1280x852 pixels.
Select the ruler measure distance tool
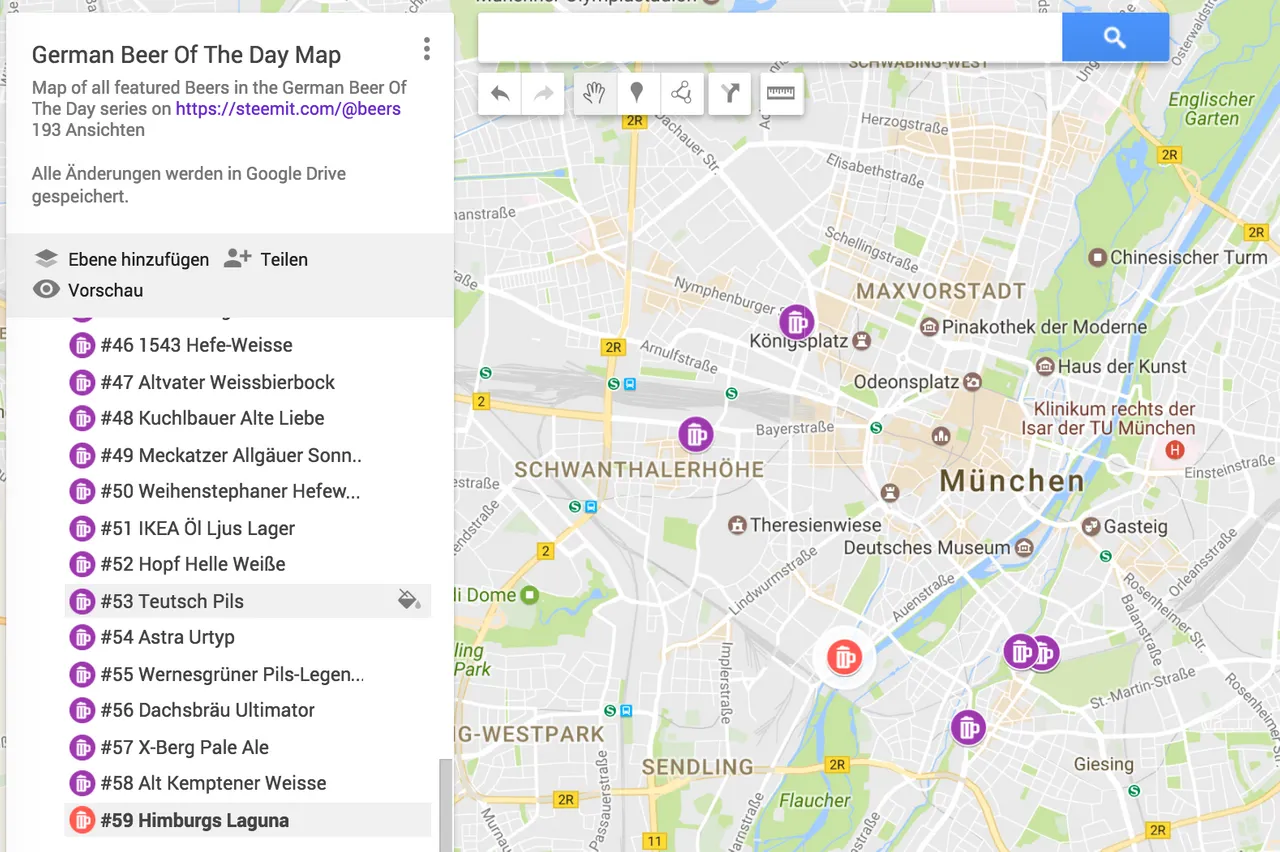[781, 94]
